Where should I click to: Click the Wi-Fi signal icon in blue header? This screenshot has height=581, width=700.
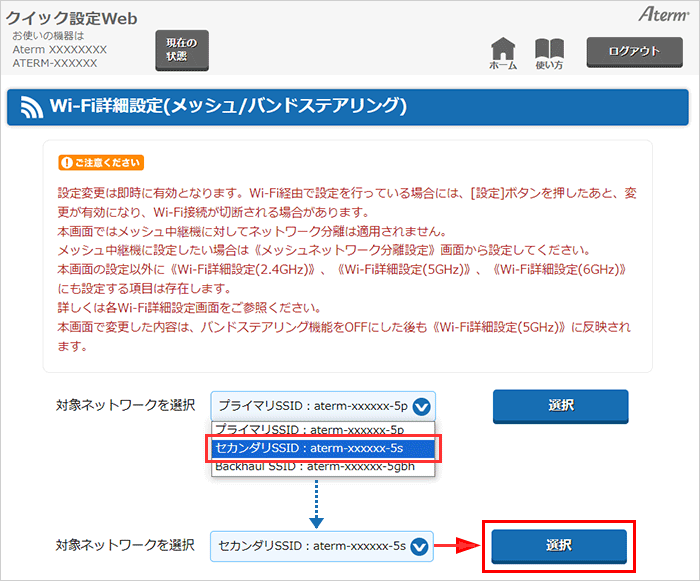[x=31, y=106]
